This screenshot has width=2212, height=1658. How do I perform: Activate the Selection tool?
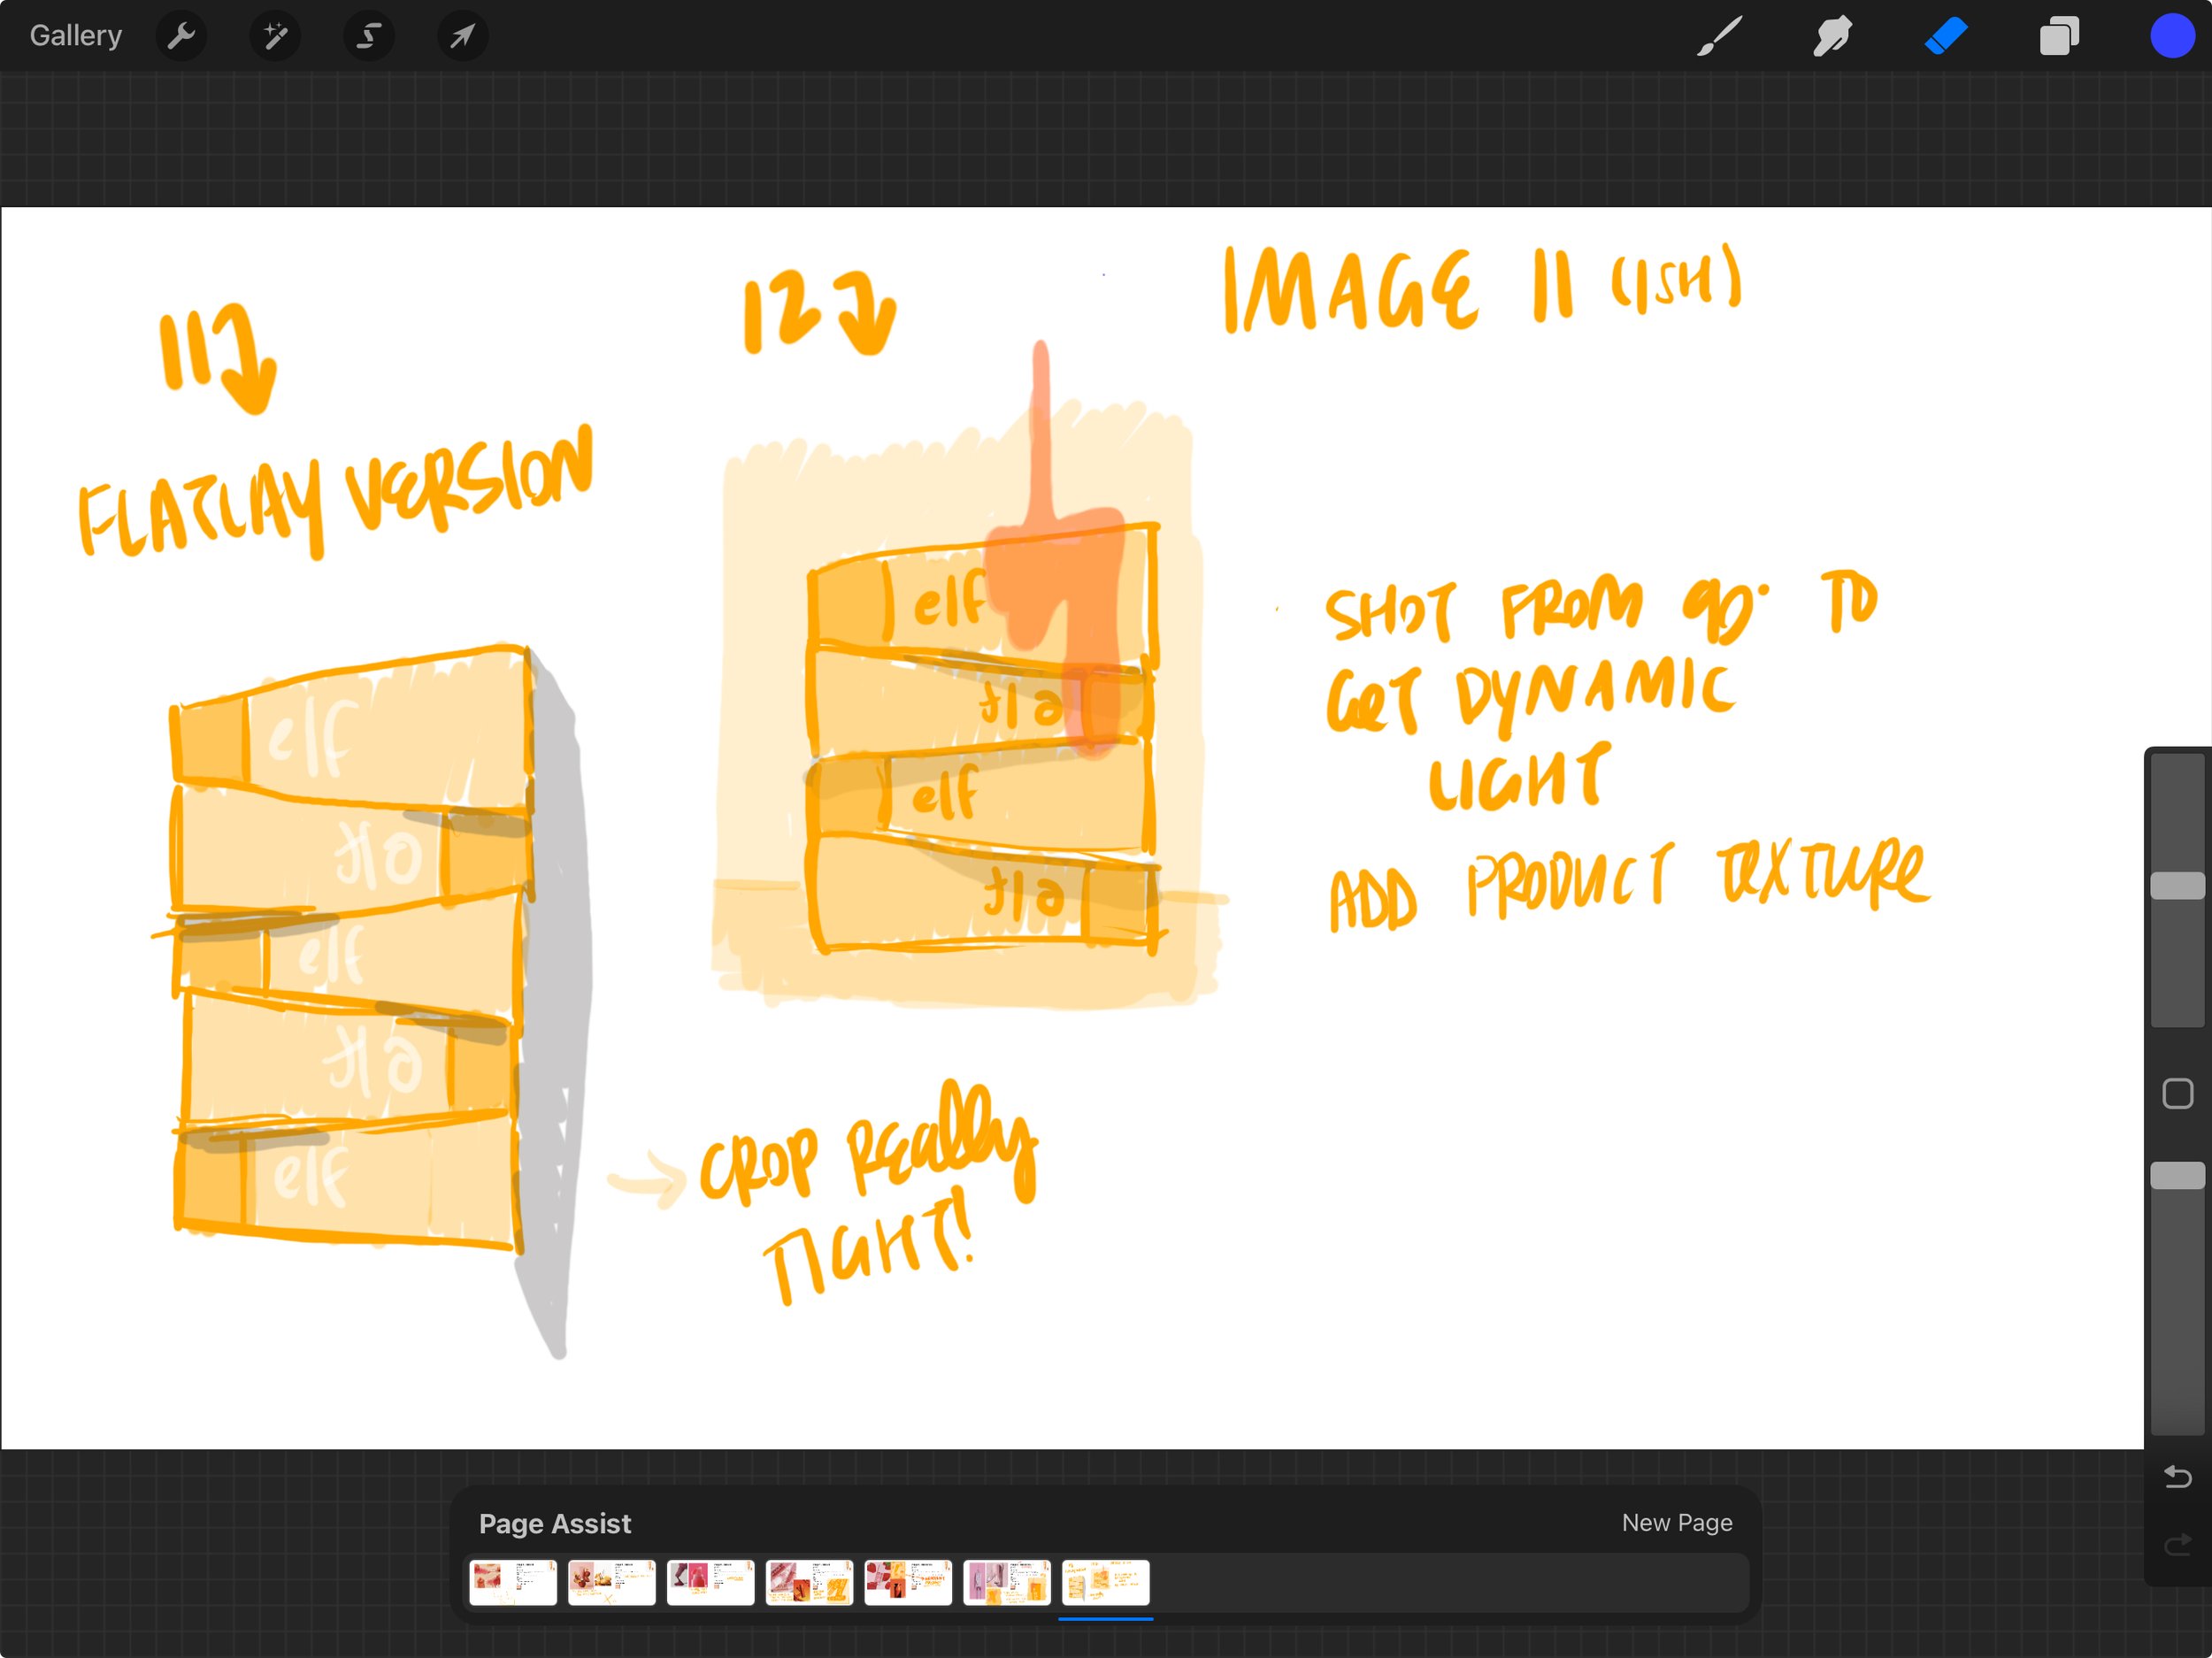coord(369,37)
